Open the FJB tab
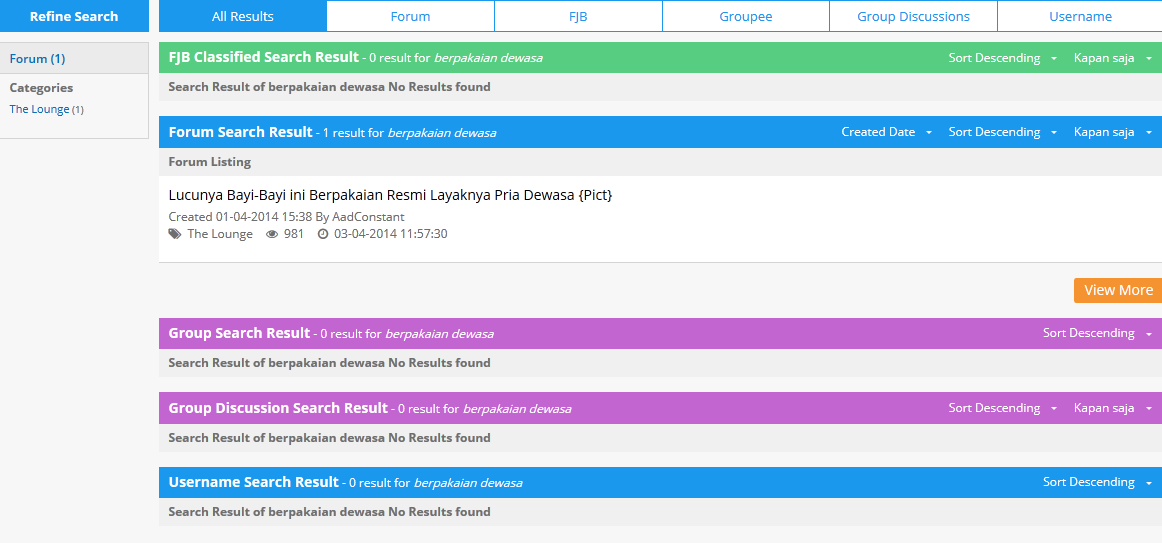The image size is (1162, 543). [x=578, y=16]
